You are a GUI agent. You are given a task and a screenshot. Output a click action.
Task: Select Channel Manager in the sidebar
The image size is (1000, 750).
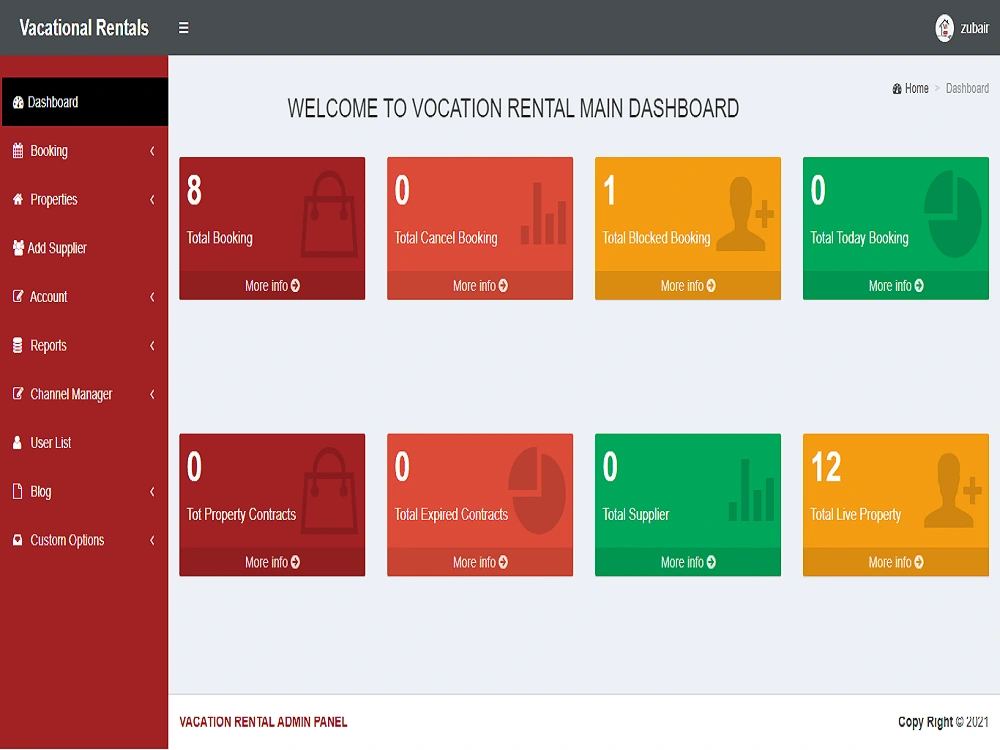click(84, 394)
